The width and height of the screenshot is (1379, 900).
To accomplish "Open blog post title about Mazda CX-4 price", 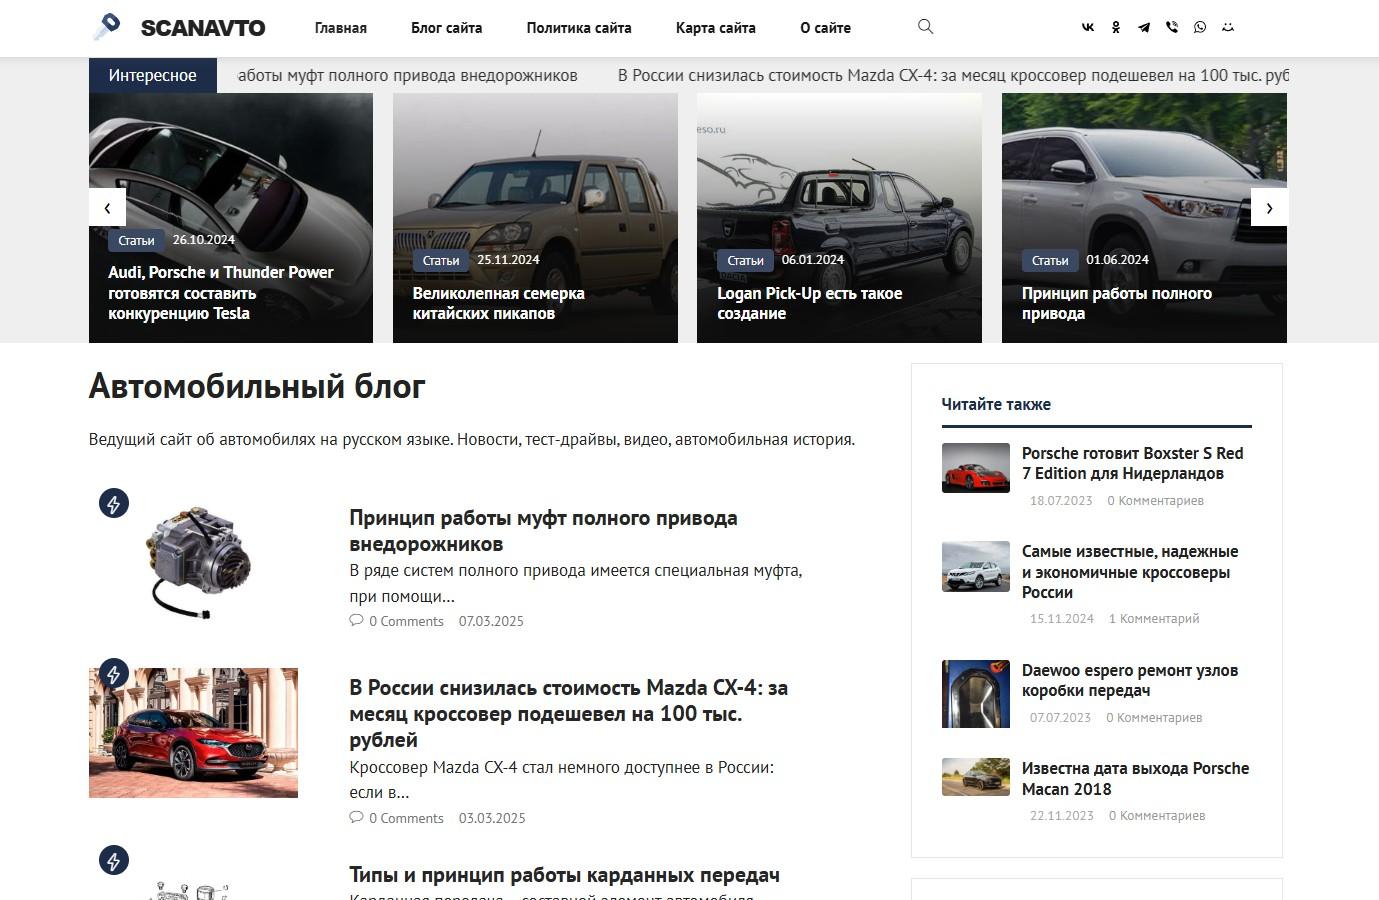I will (569, 714).
